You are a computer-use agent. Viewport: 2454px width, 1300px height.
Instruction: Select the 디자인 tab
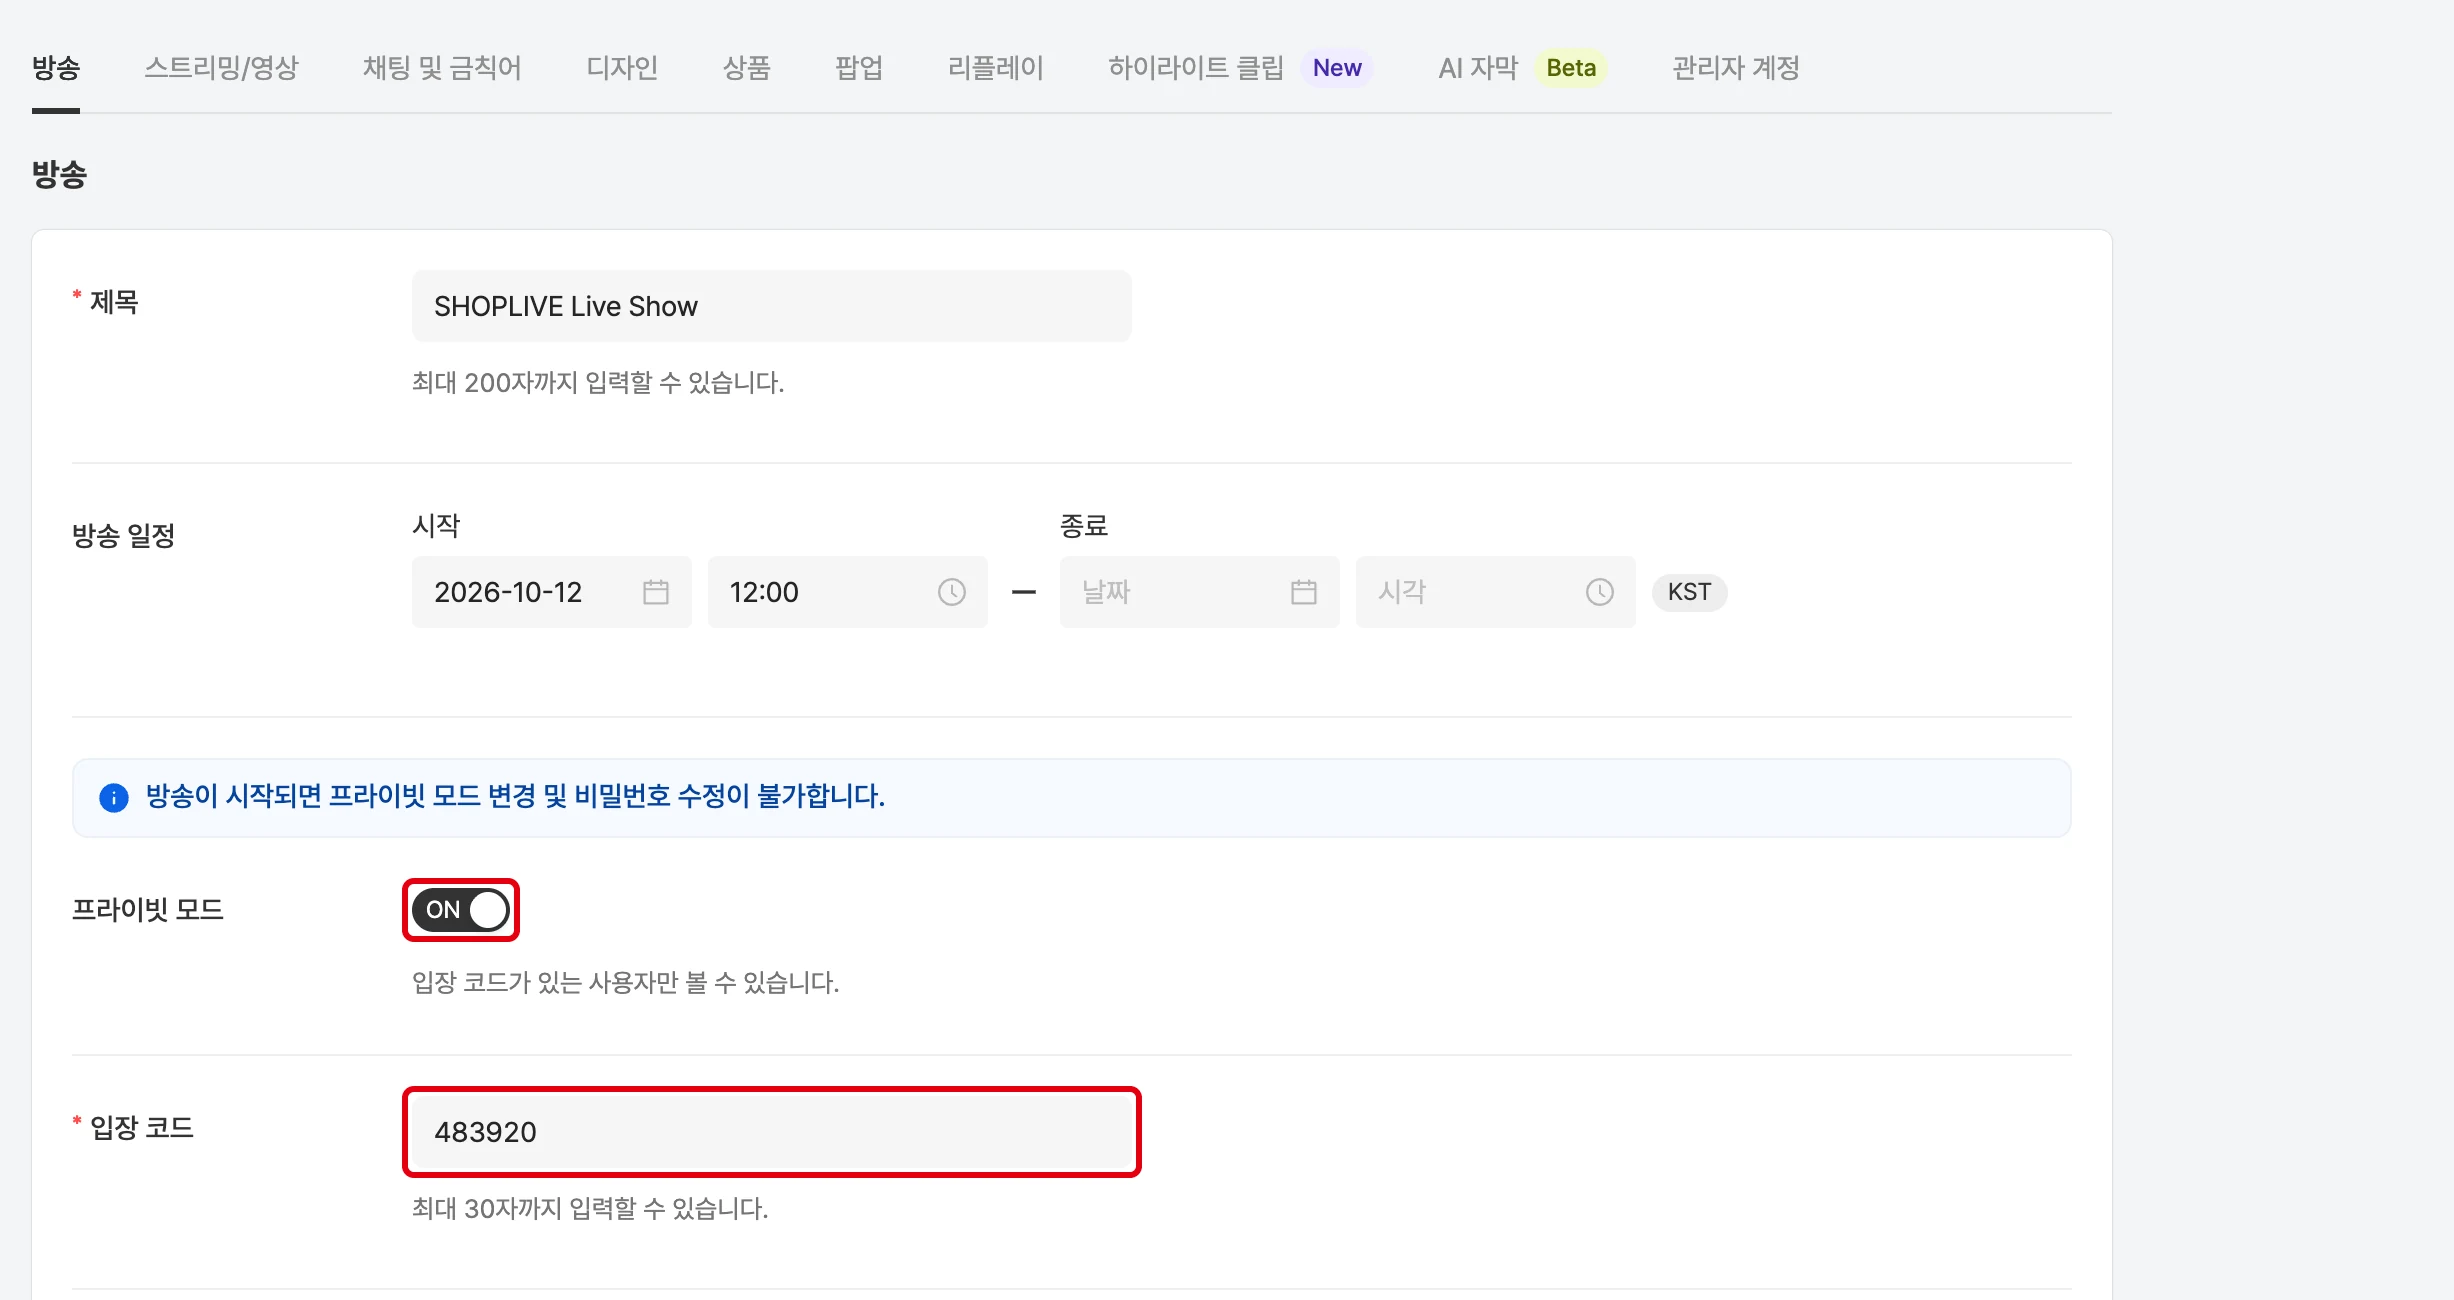click(622, 68)
